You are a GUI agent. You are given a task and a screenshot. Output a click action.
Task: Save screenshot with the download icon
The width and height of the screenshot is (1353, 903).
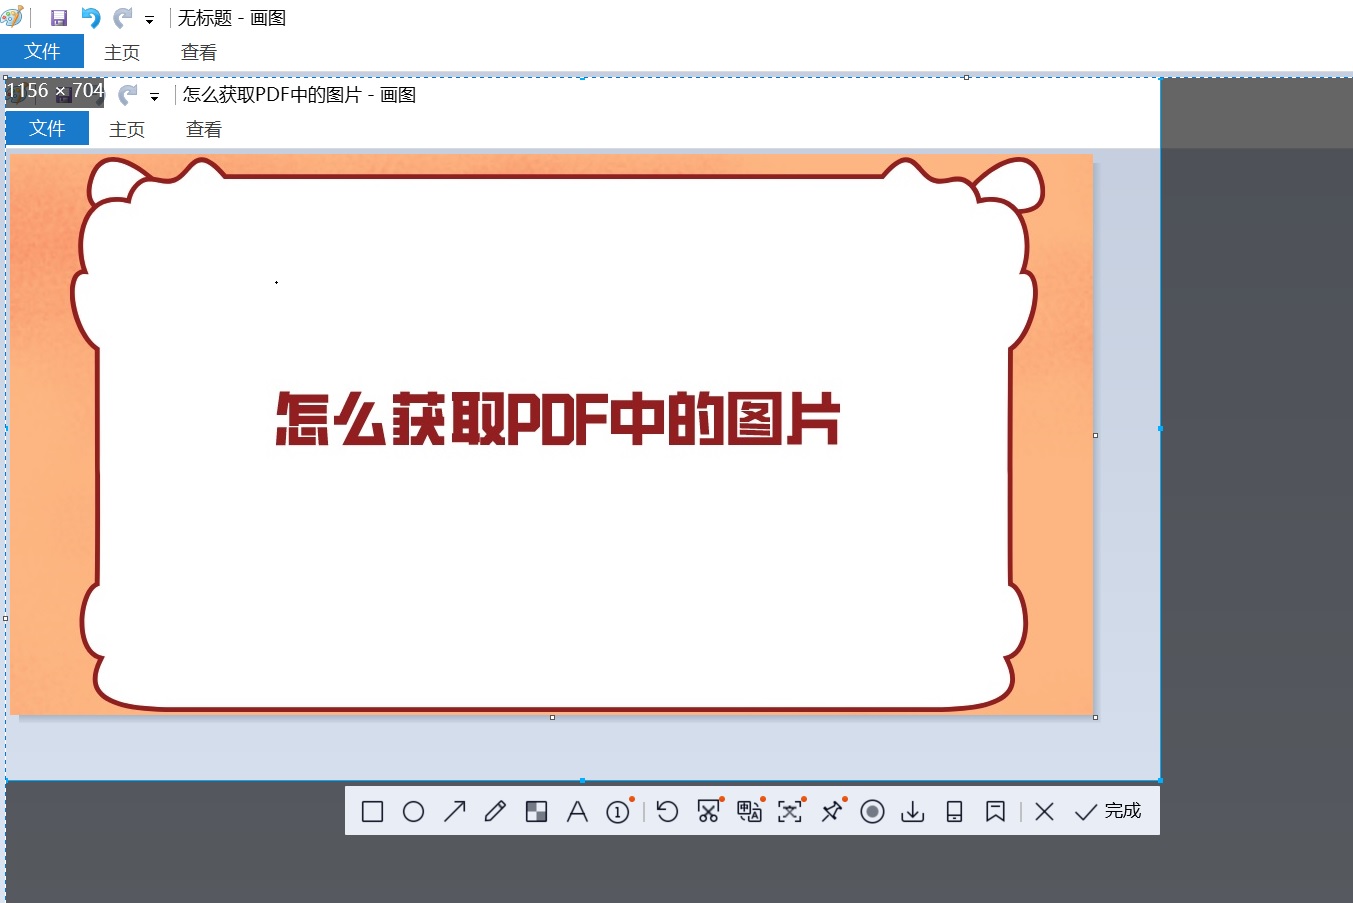point(912,811)
